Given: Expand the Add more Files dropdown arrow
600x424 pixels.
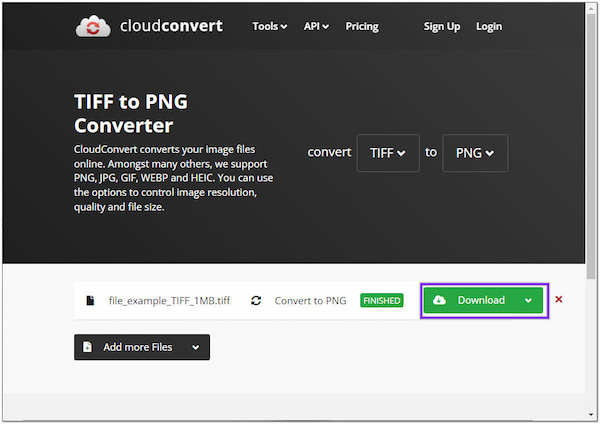Looking at the screenshot, I should click(196, 347).
